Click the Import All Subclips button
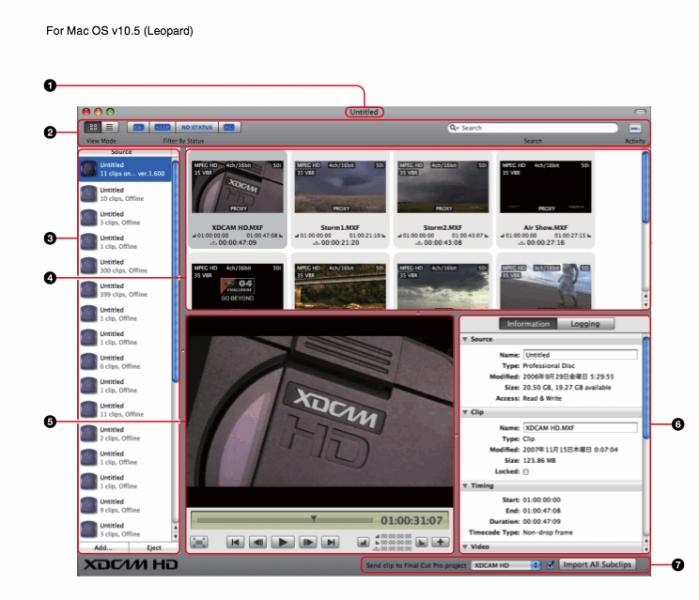The height and width of the screenshot is (600, 699). pos(597,564)
